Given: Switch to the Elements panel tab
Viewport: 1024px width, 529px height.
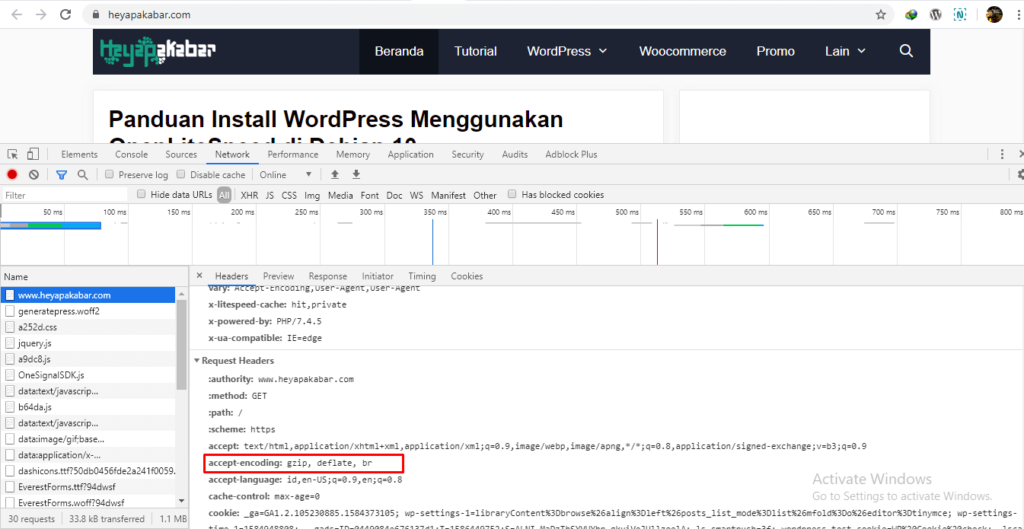Looking at the screenshot, I should (x=79, y=155).
